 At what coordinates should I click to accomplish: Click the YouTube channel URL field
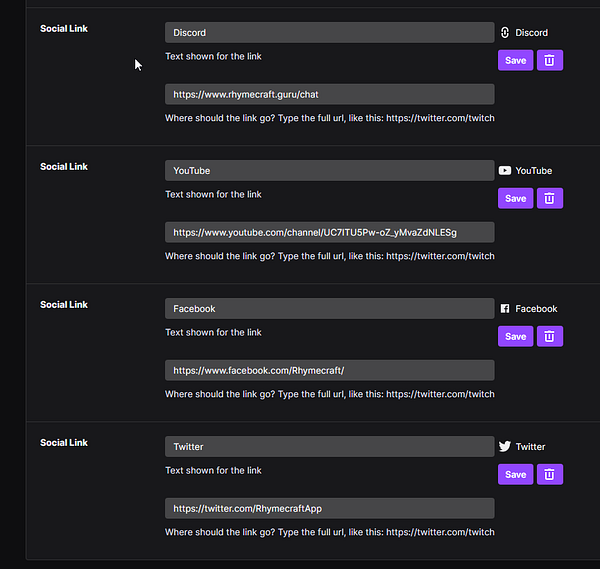(x=329, y=233)
